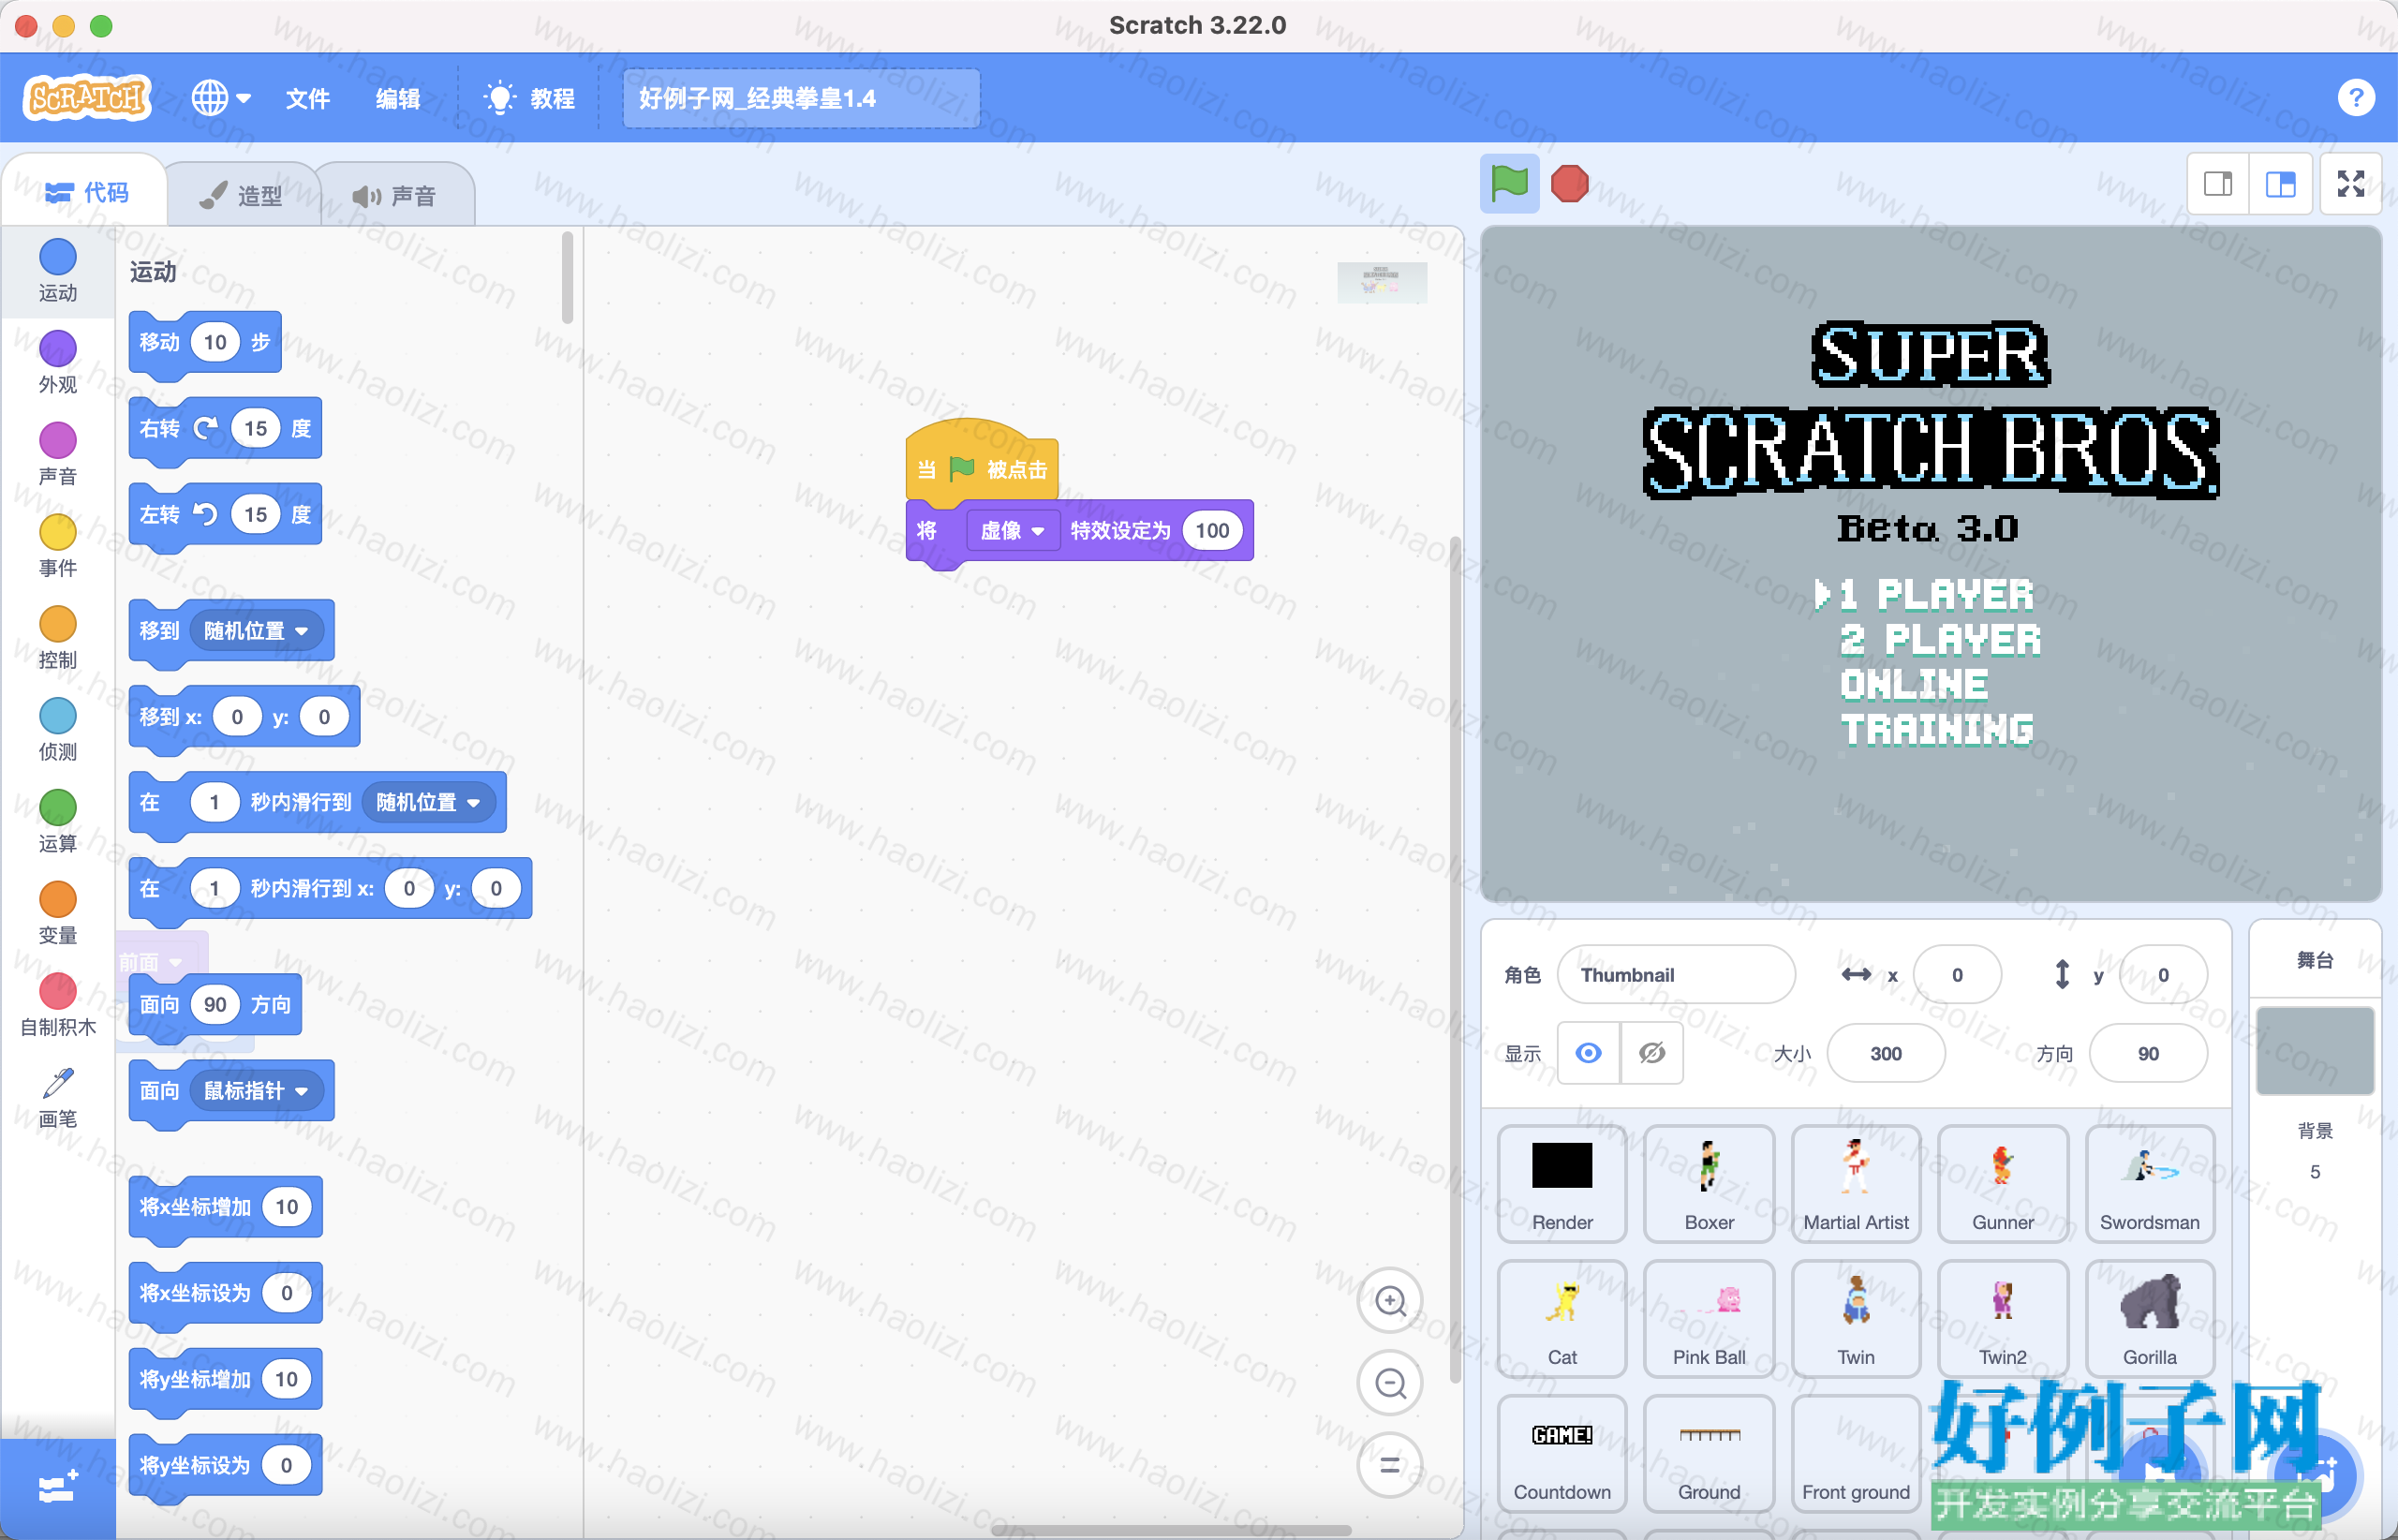Switch to large stage layout

(x=2281, y=184)
